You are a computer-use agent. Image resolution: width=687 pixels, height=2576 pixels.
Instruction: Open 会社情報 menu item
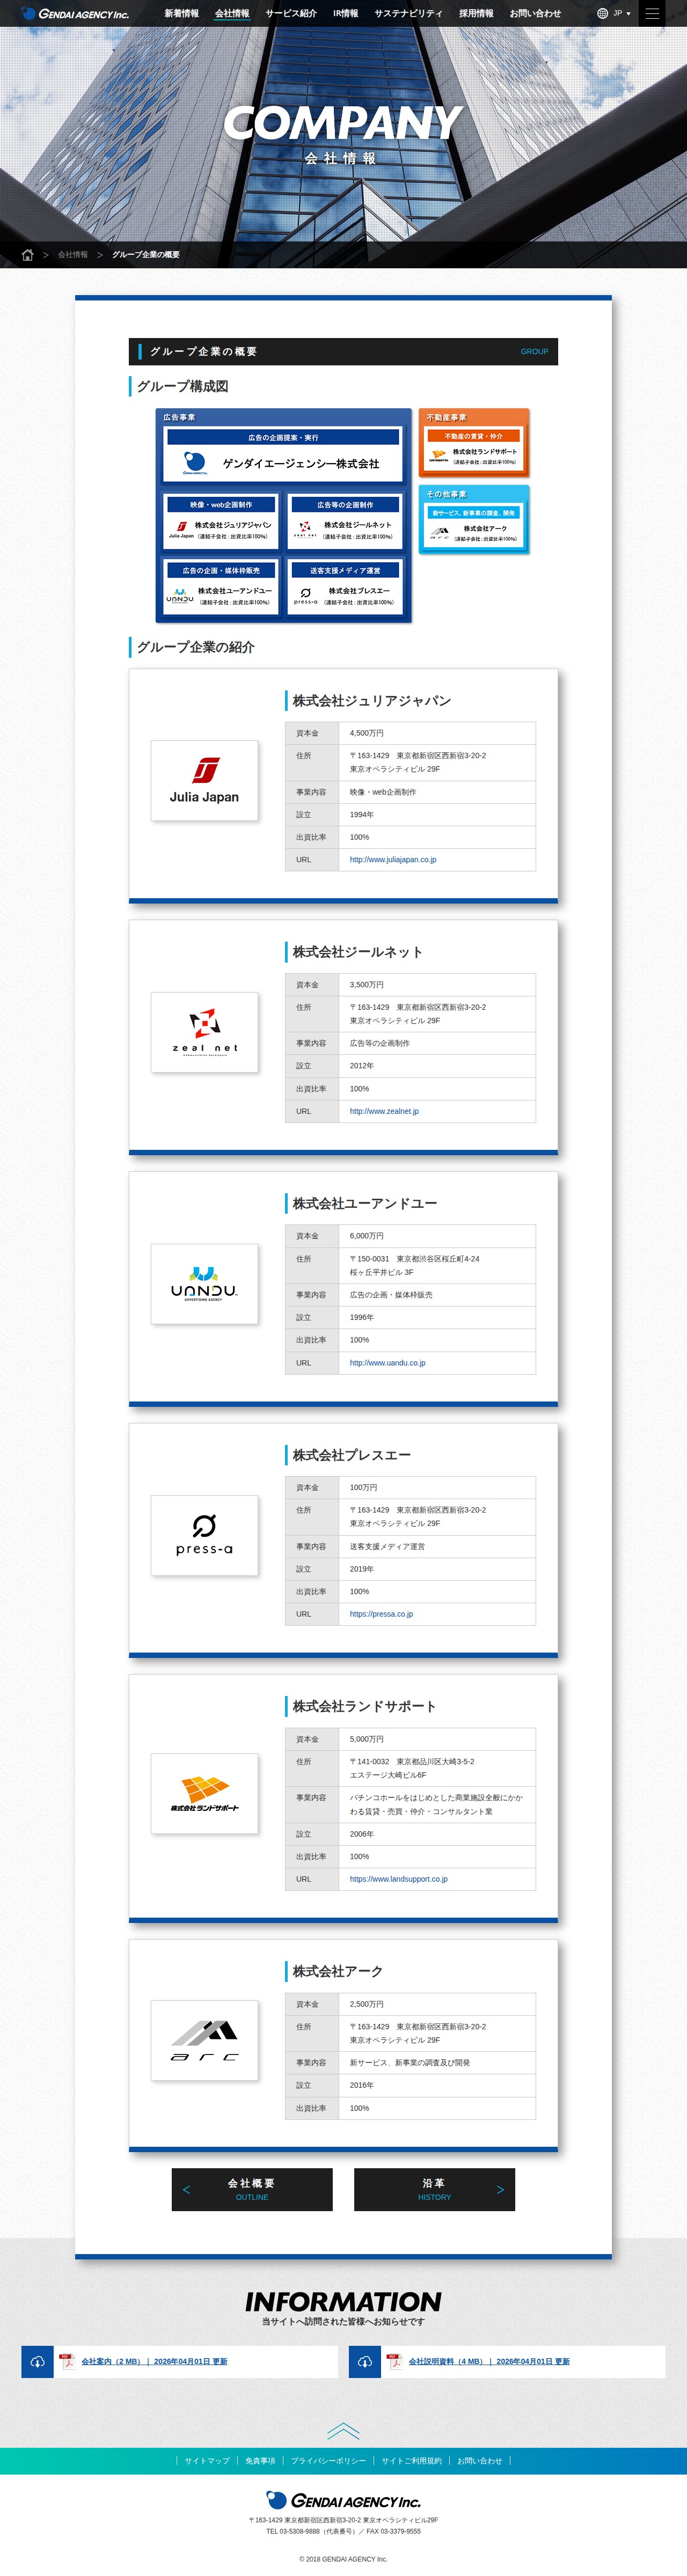pyautogui.click(x=232, y=14)
